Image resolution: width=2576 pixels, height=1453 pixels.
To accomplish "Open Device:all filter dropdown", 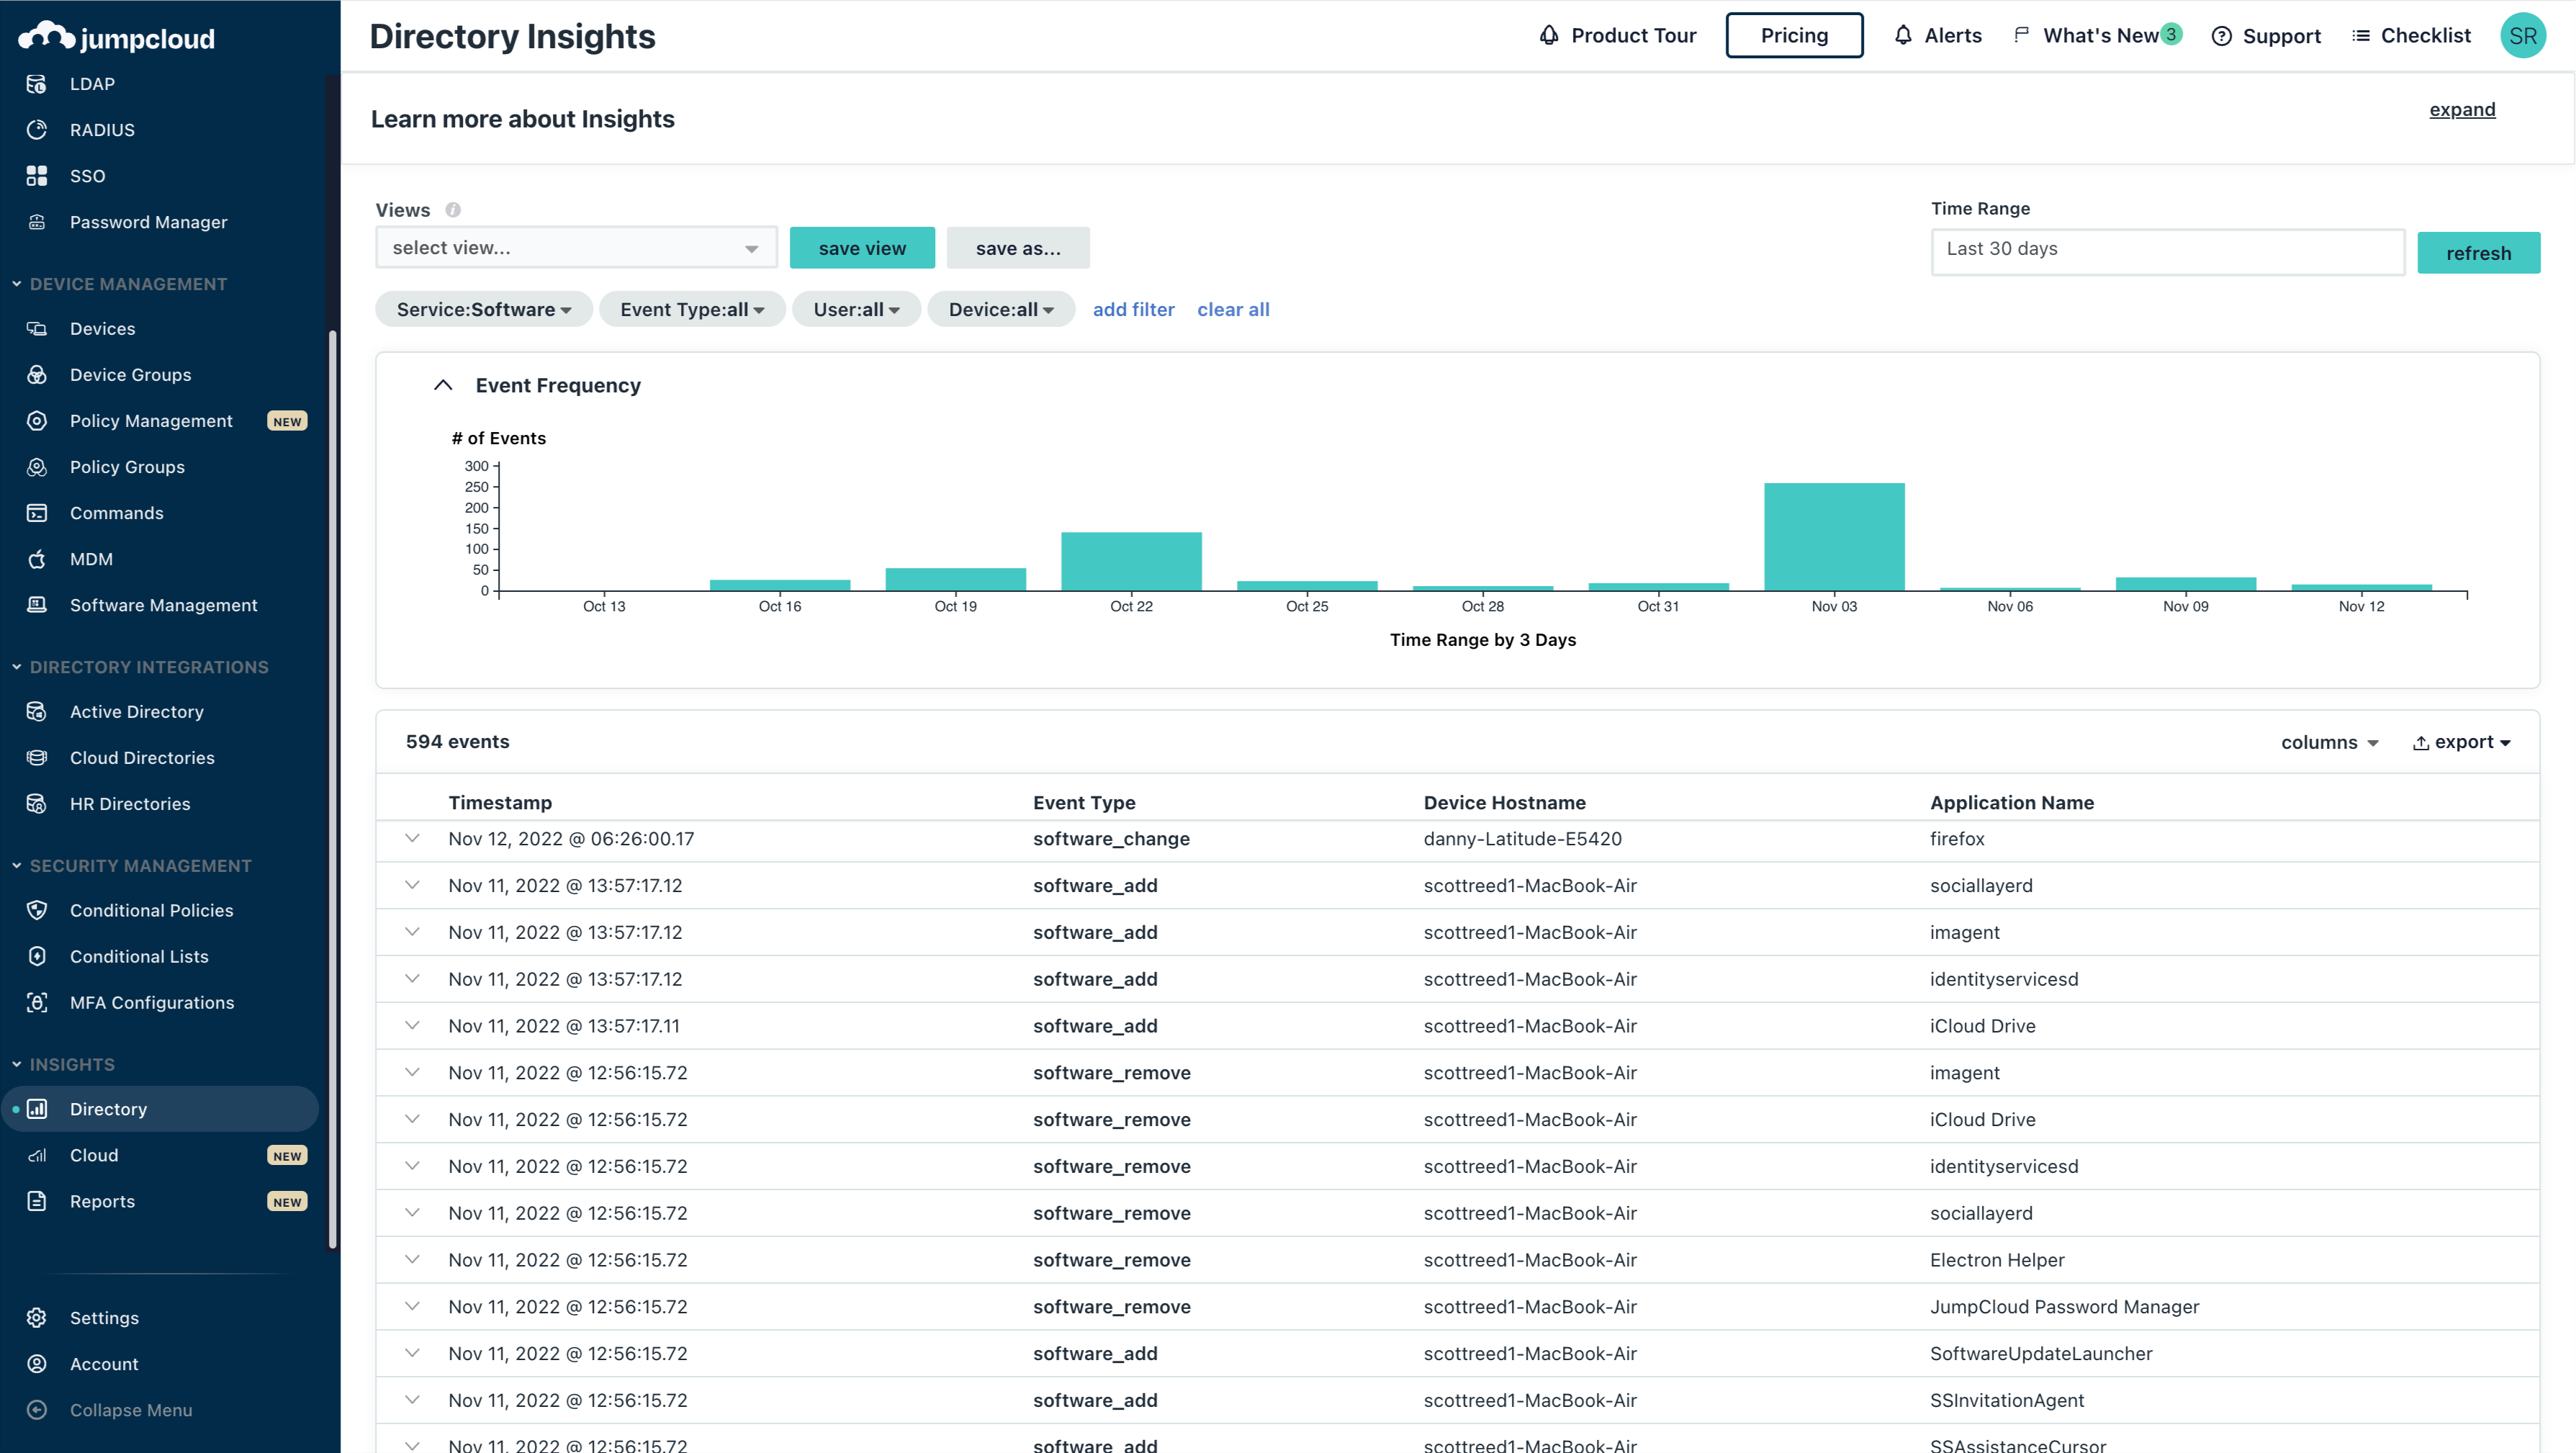I will pyautogui.click(x=1001, y=310).
